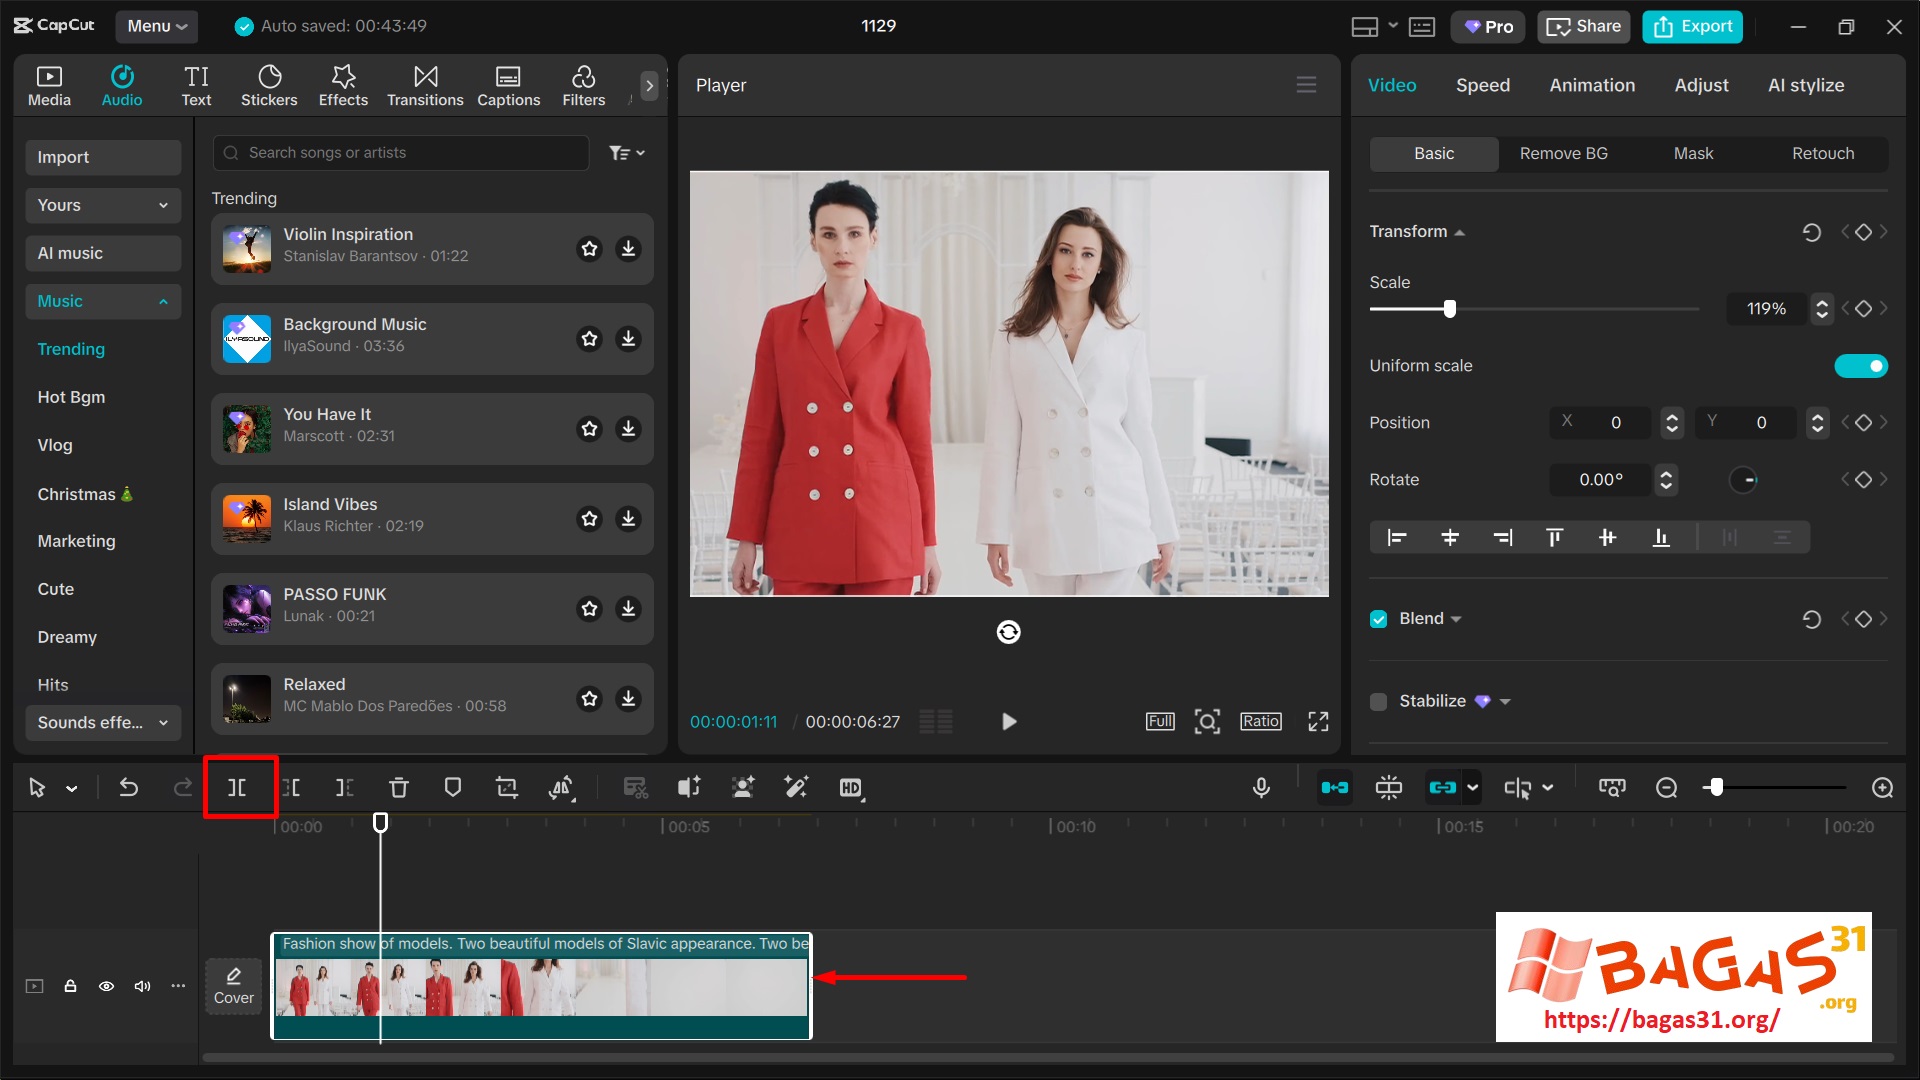Click the zoom-out magnifier beside the timeline slider
The image size is (1920, 1080).
pos(1667,787)
